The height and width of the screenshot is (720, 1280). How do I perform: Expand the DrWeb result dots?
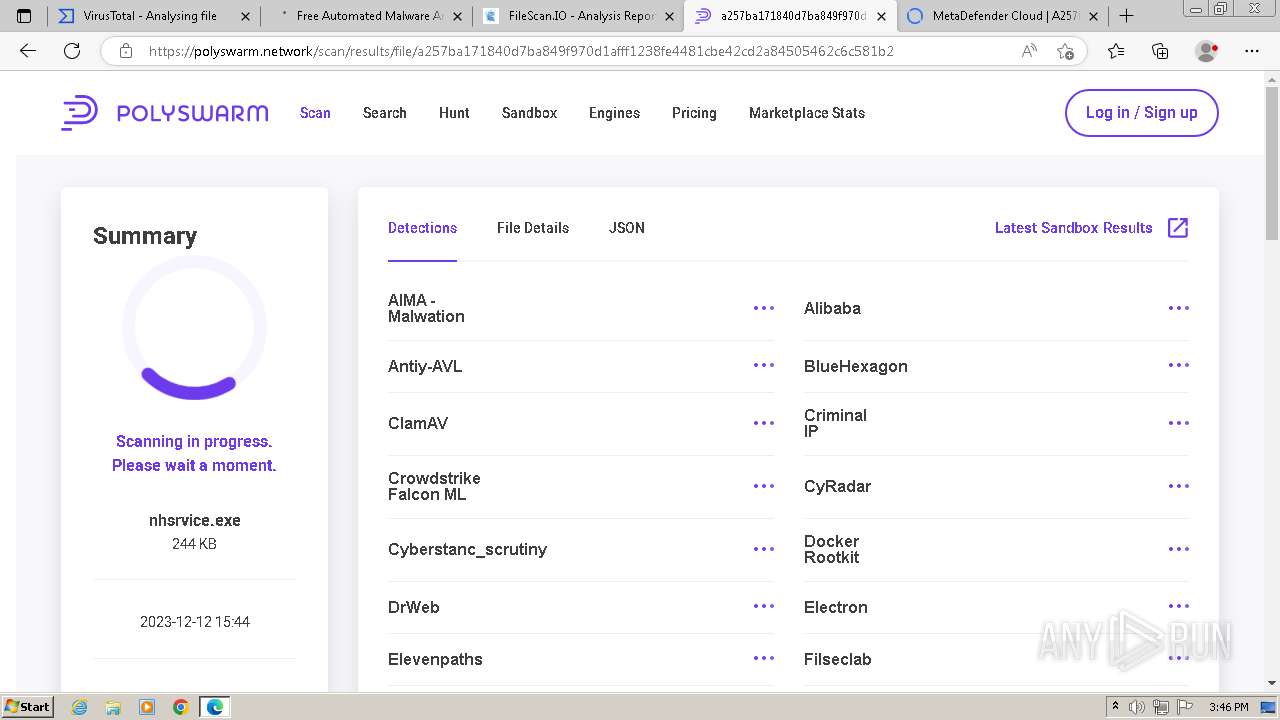764,606
